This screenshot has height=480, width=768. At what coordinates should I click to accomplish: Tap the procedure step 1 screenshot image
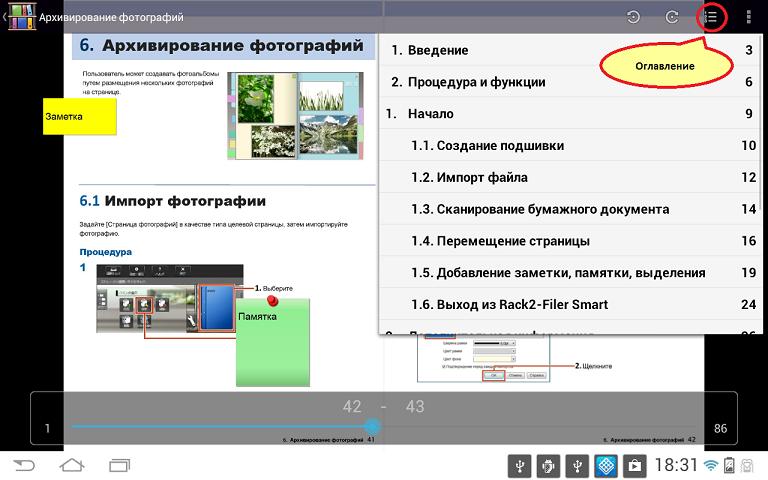pos(169,299)
